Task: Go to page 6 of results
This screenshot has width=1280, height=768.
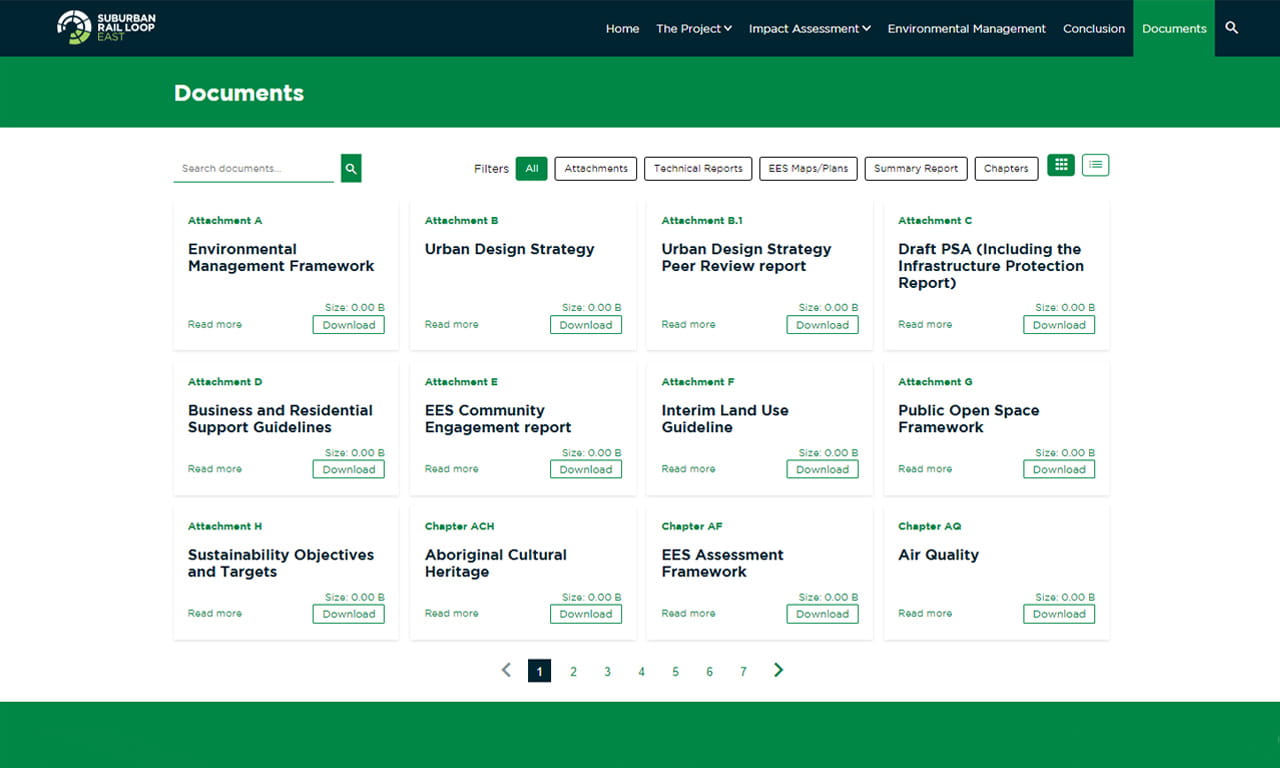Action: pos(709,671)
